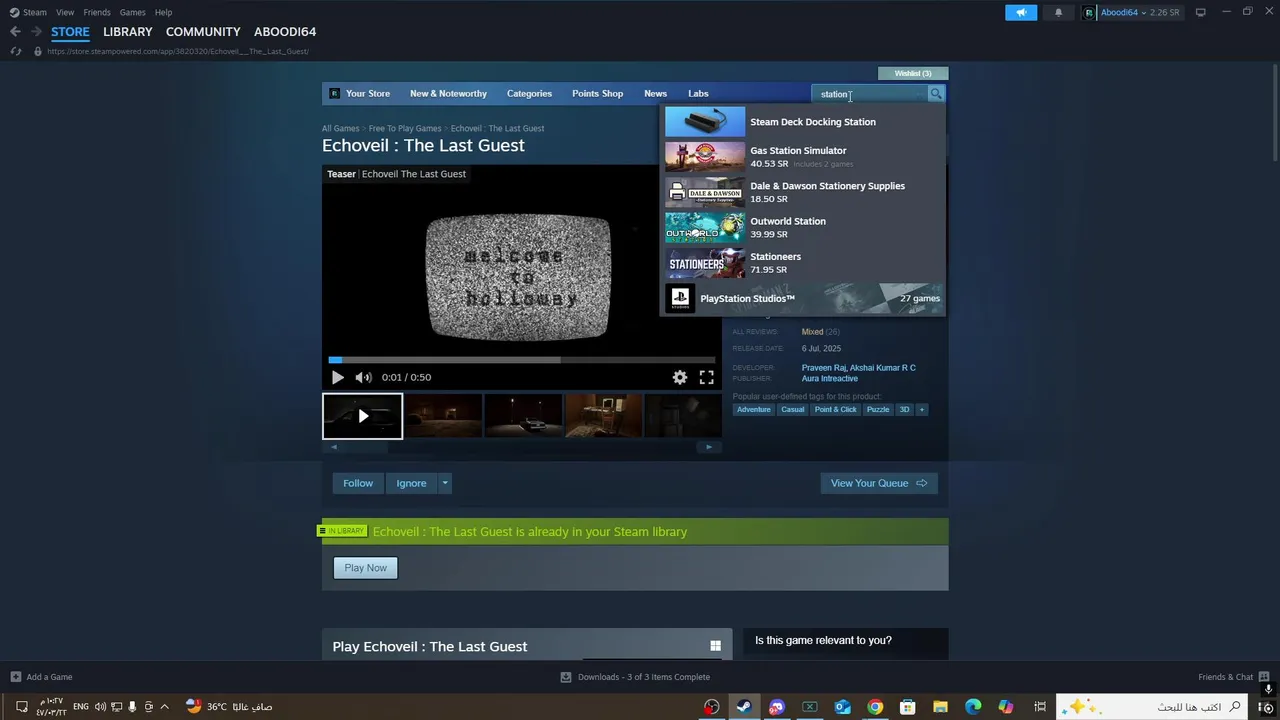Select Steam Deck Docking Station result
1280x720 pixels.
802,122
